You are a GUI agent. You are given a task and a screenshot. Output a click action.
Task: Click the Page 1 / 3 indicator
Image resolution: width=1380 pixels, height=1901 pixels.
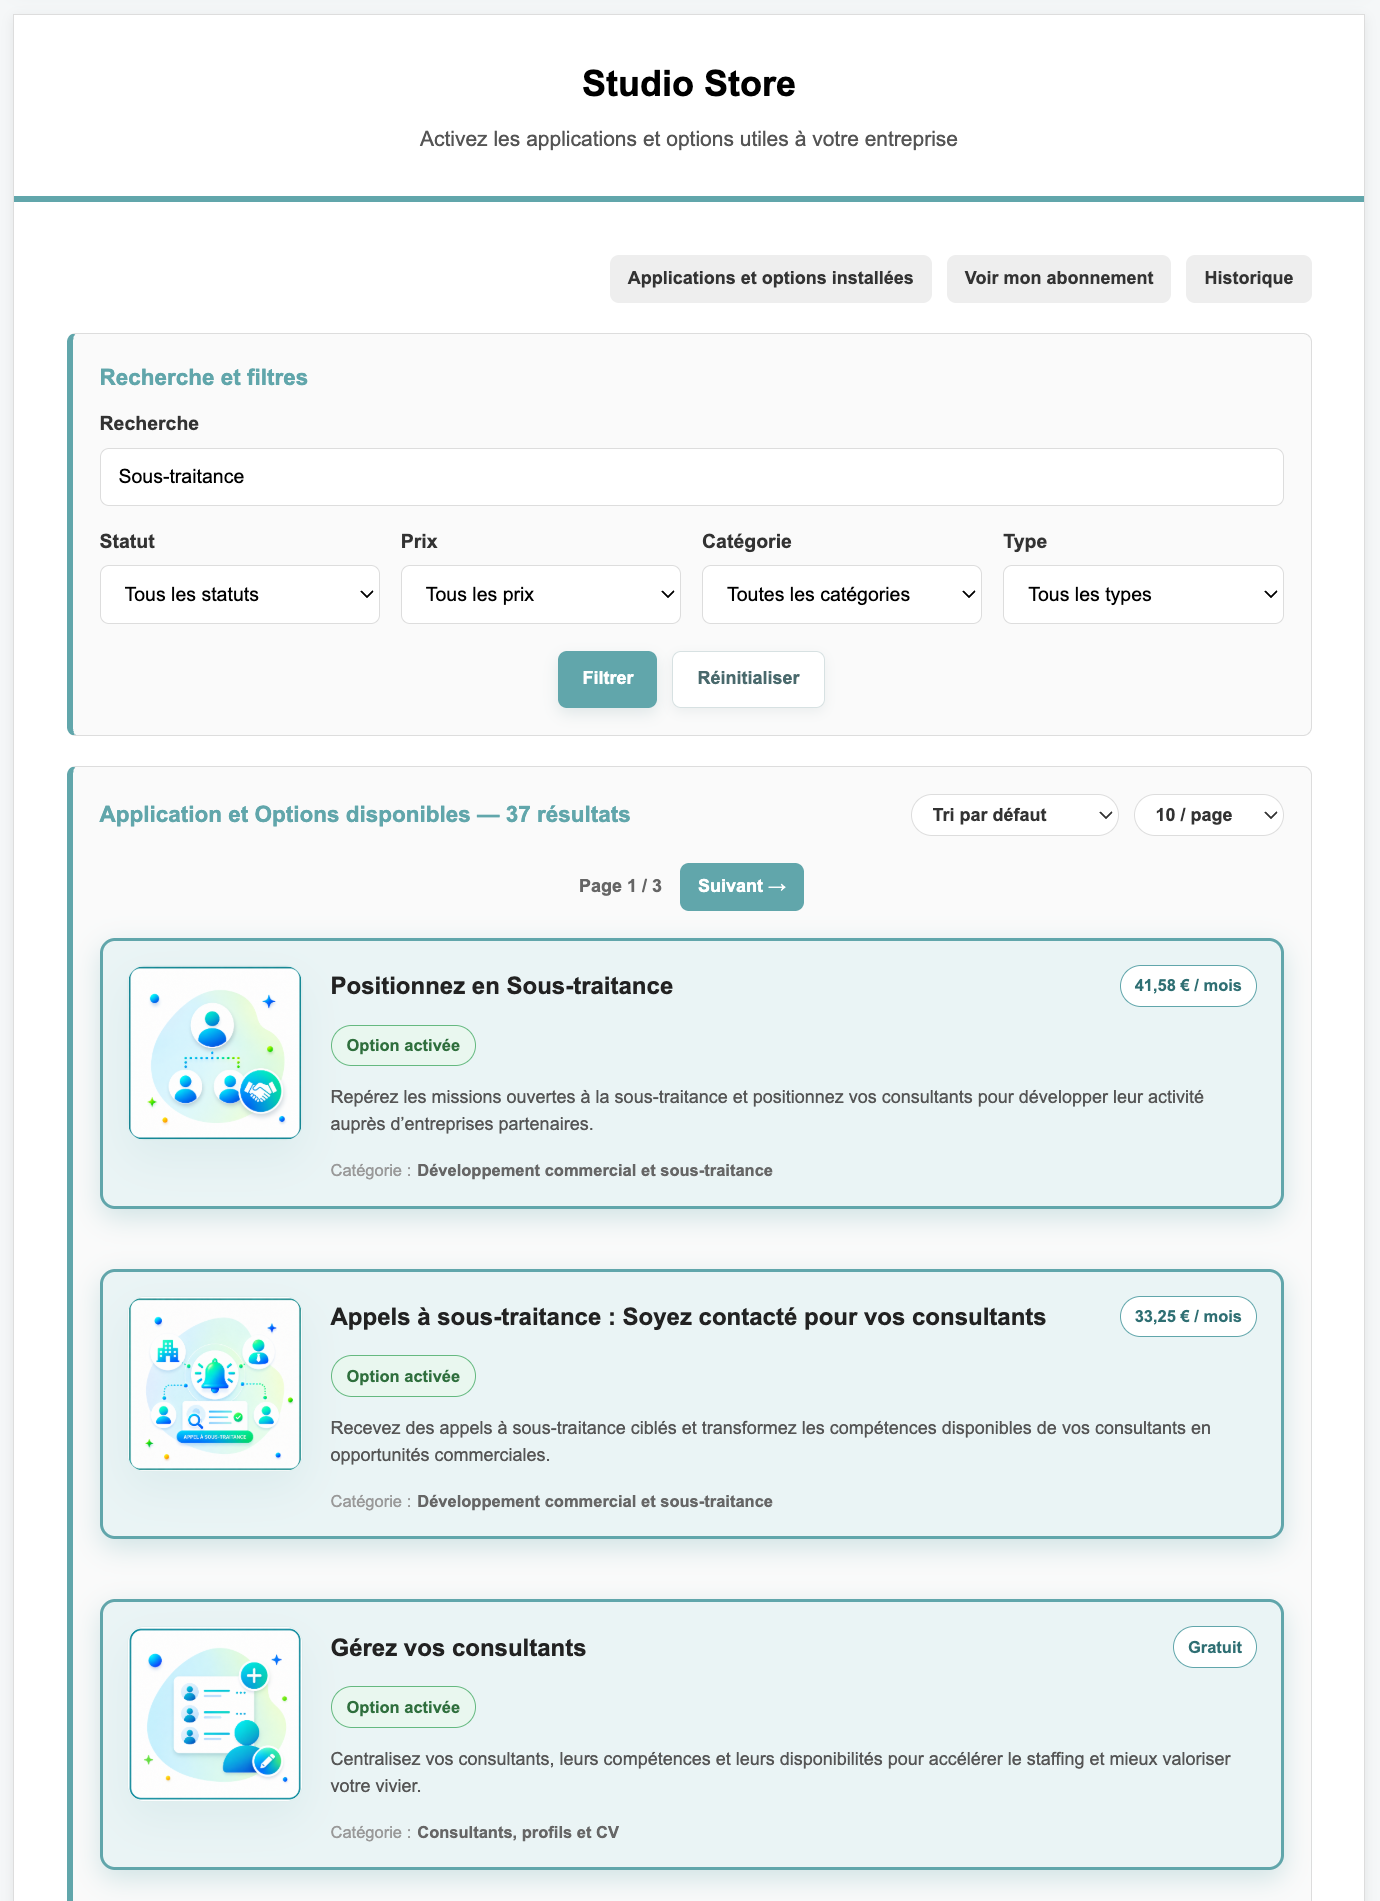coord(620,886)
